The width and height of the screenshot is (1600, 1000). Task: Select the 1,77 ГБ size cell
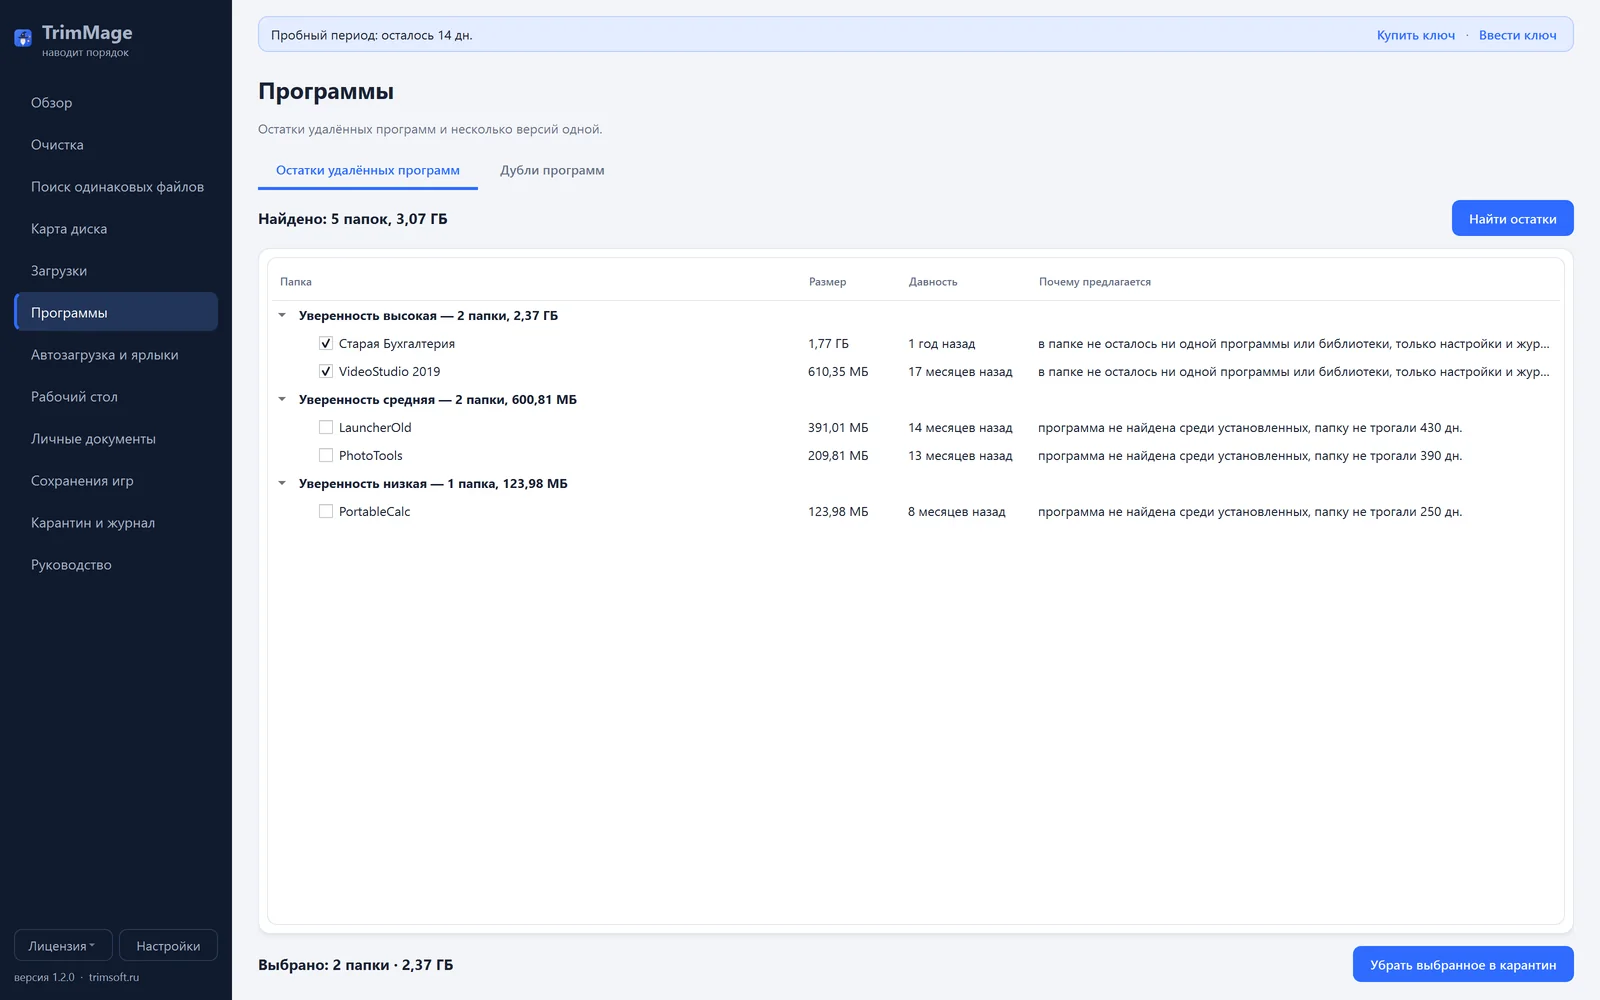[x=828, y=343]
